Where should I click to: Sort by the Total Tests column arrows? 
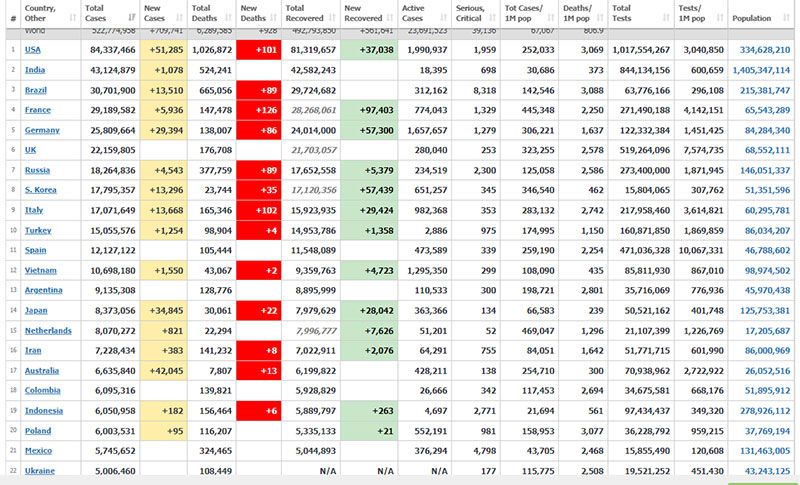pos(666,18)
